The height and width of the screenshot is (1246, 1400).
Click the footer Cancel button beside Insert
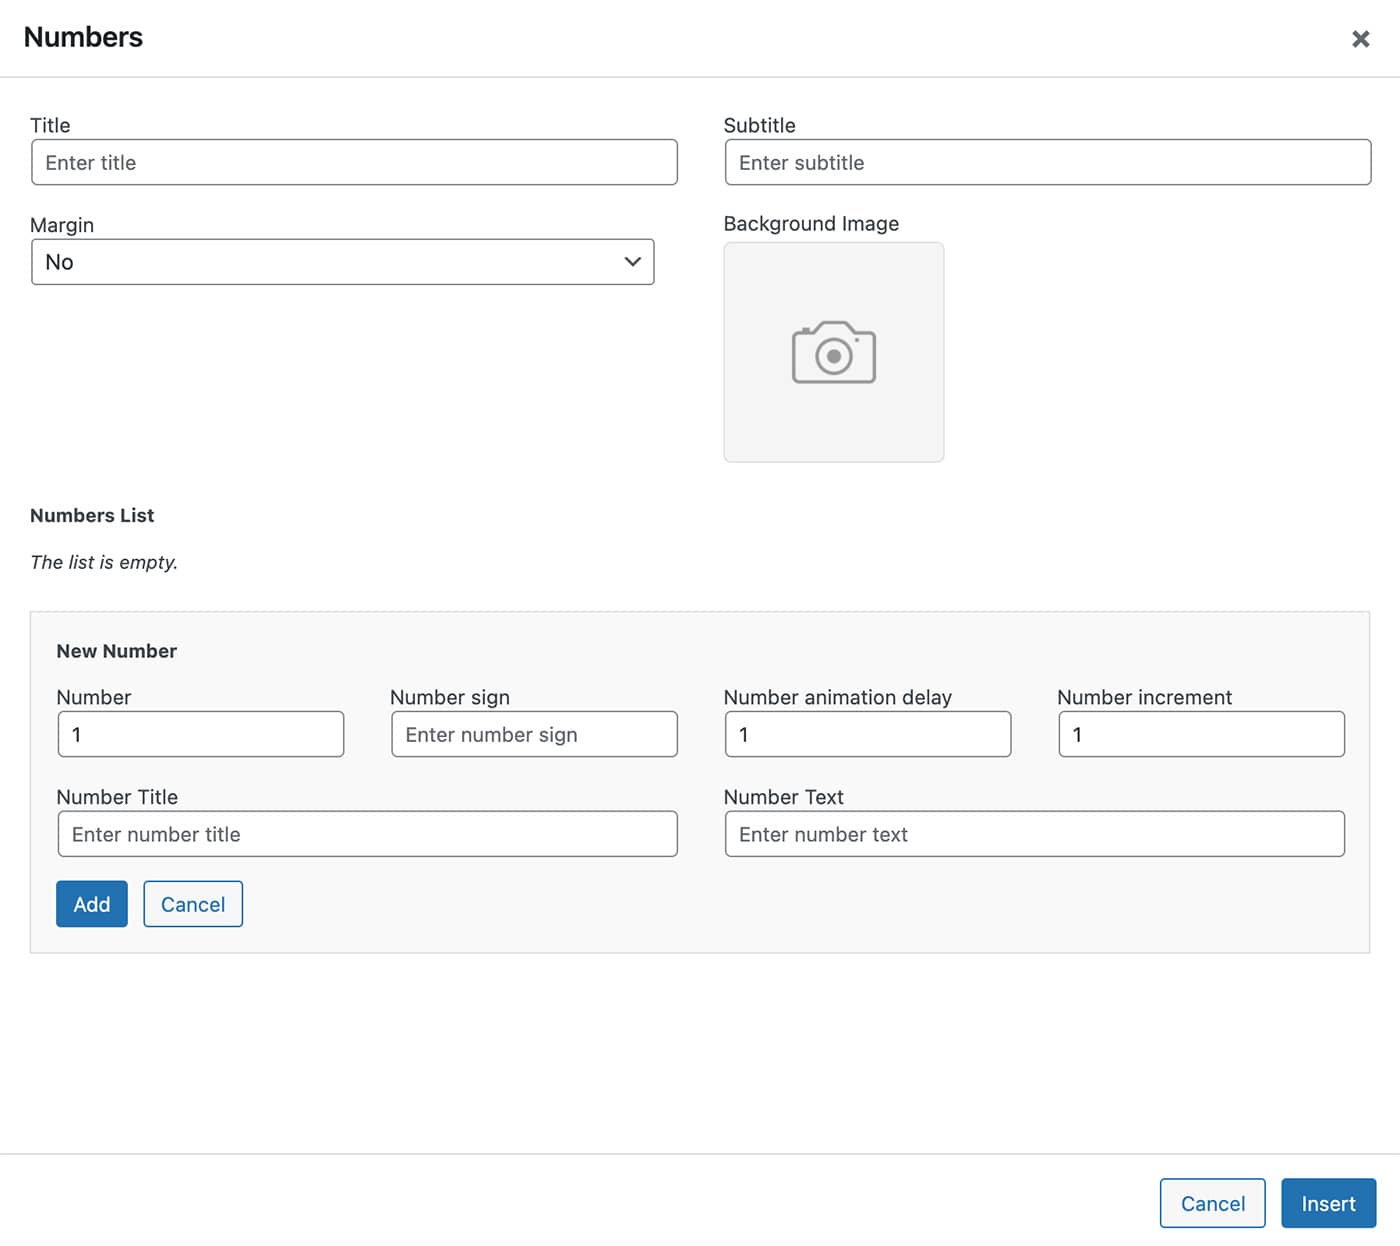[1212, 1203]
